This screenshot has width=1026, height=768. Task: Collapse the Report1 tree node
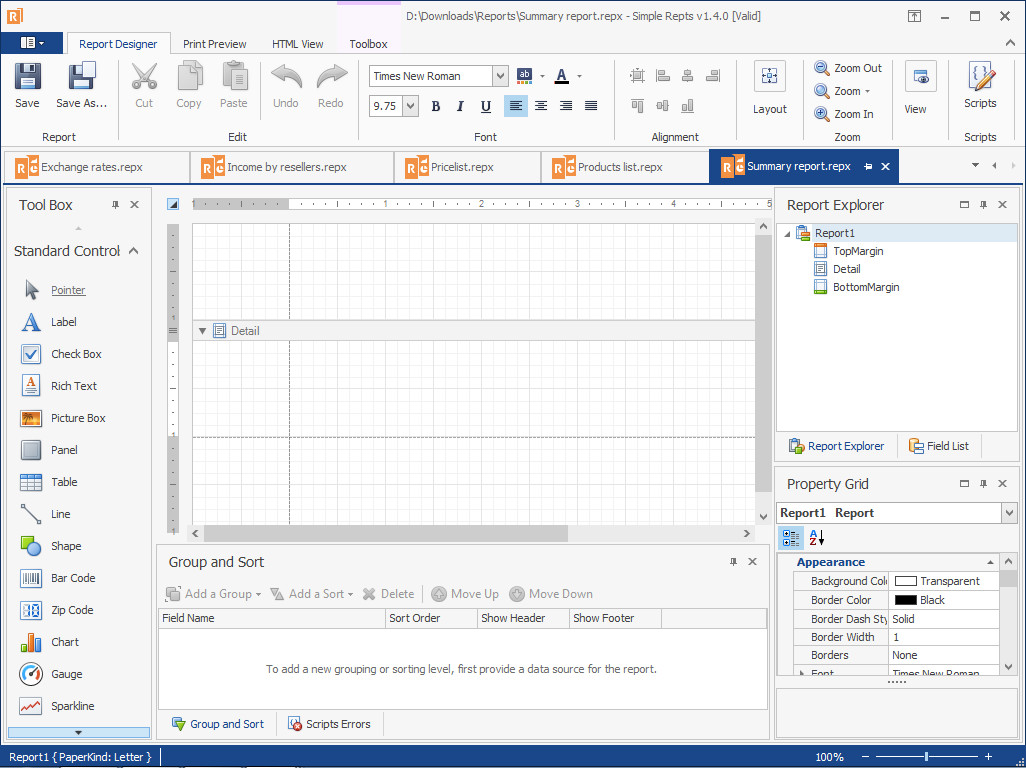pyautogui.click(x=787, y=234)
